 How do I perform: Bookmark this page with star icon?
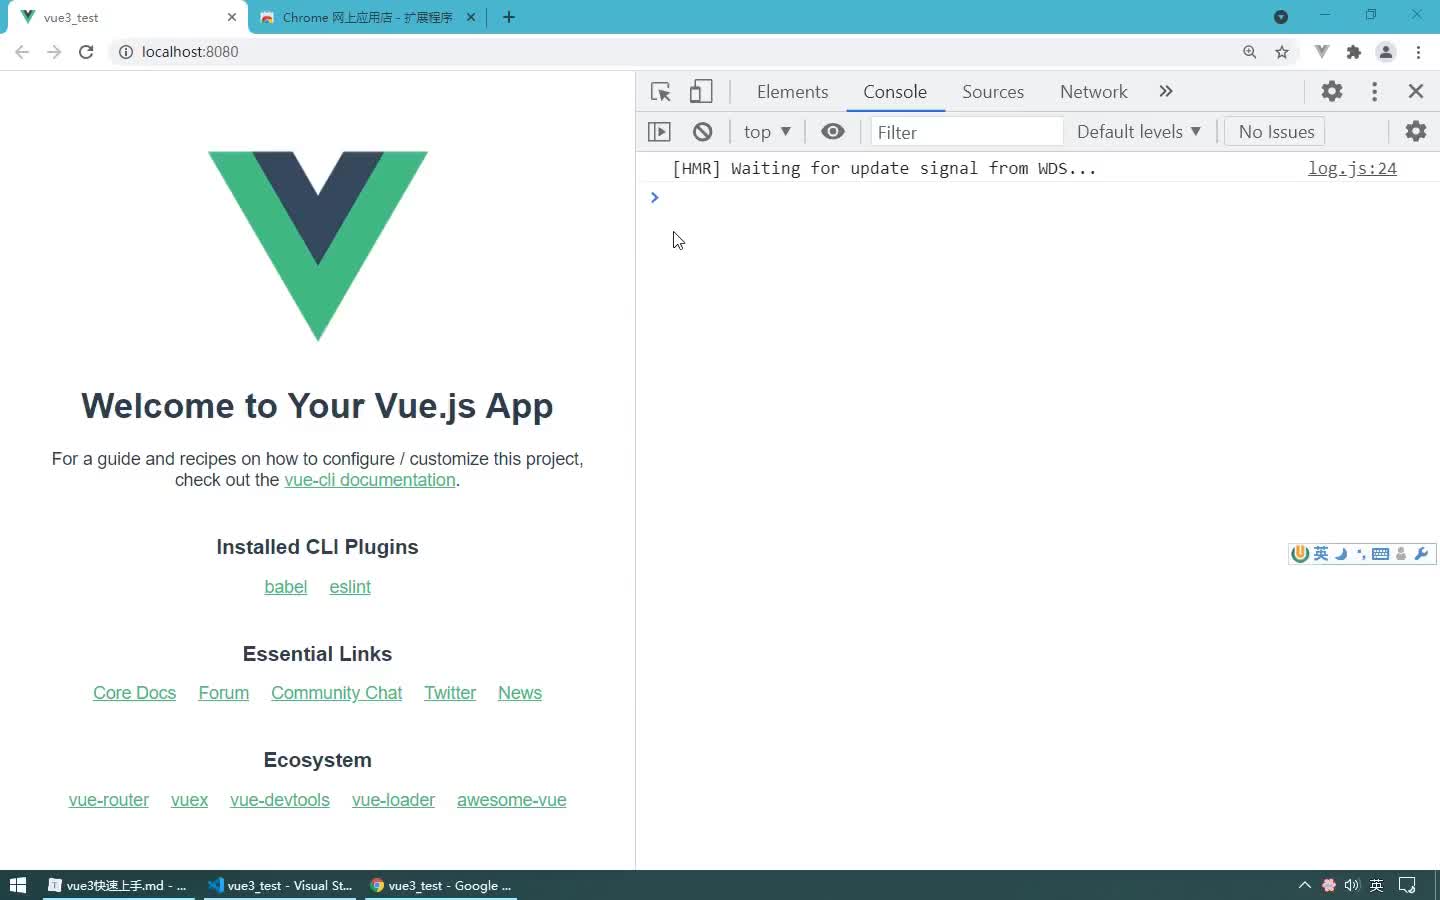coord(1282,52)
